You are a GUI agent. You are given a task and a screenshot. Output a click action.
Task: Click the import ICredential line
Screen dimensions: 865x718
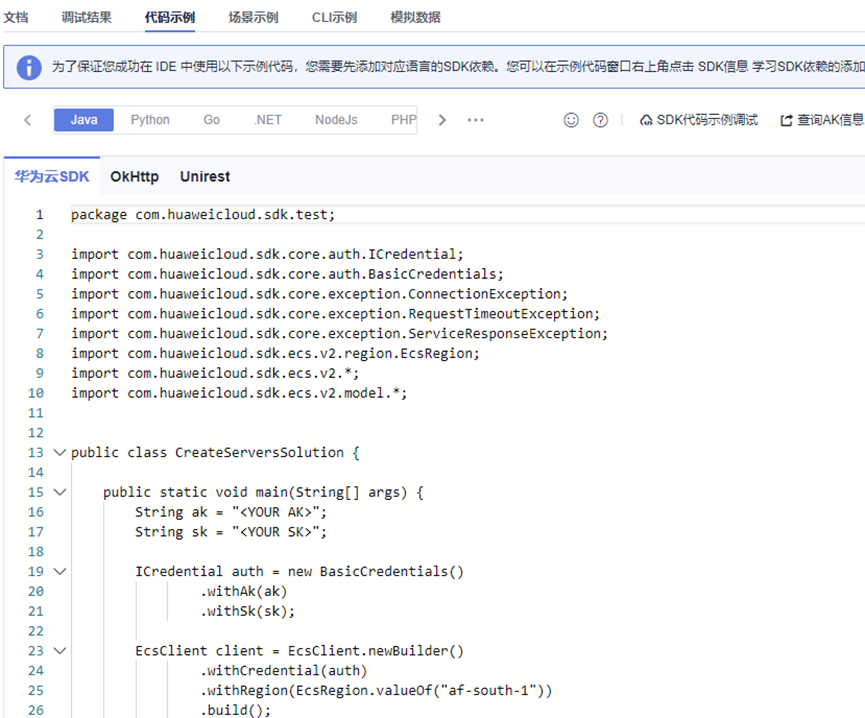pos(268,254)
